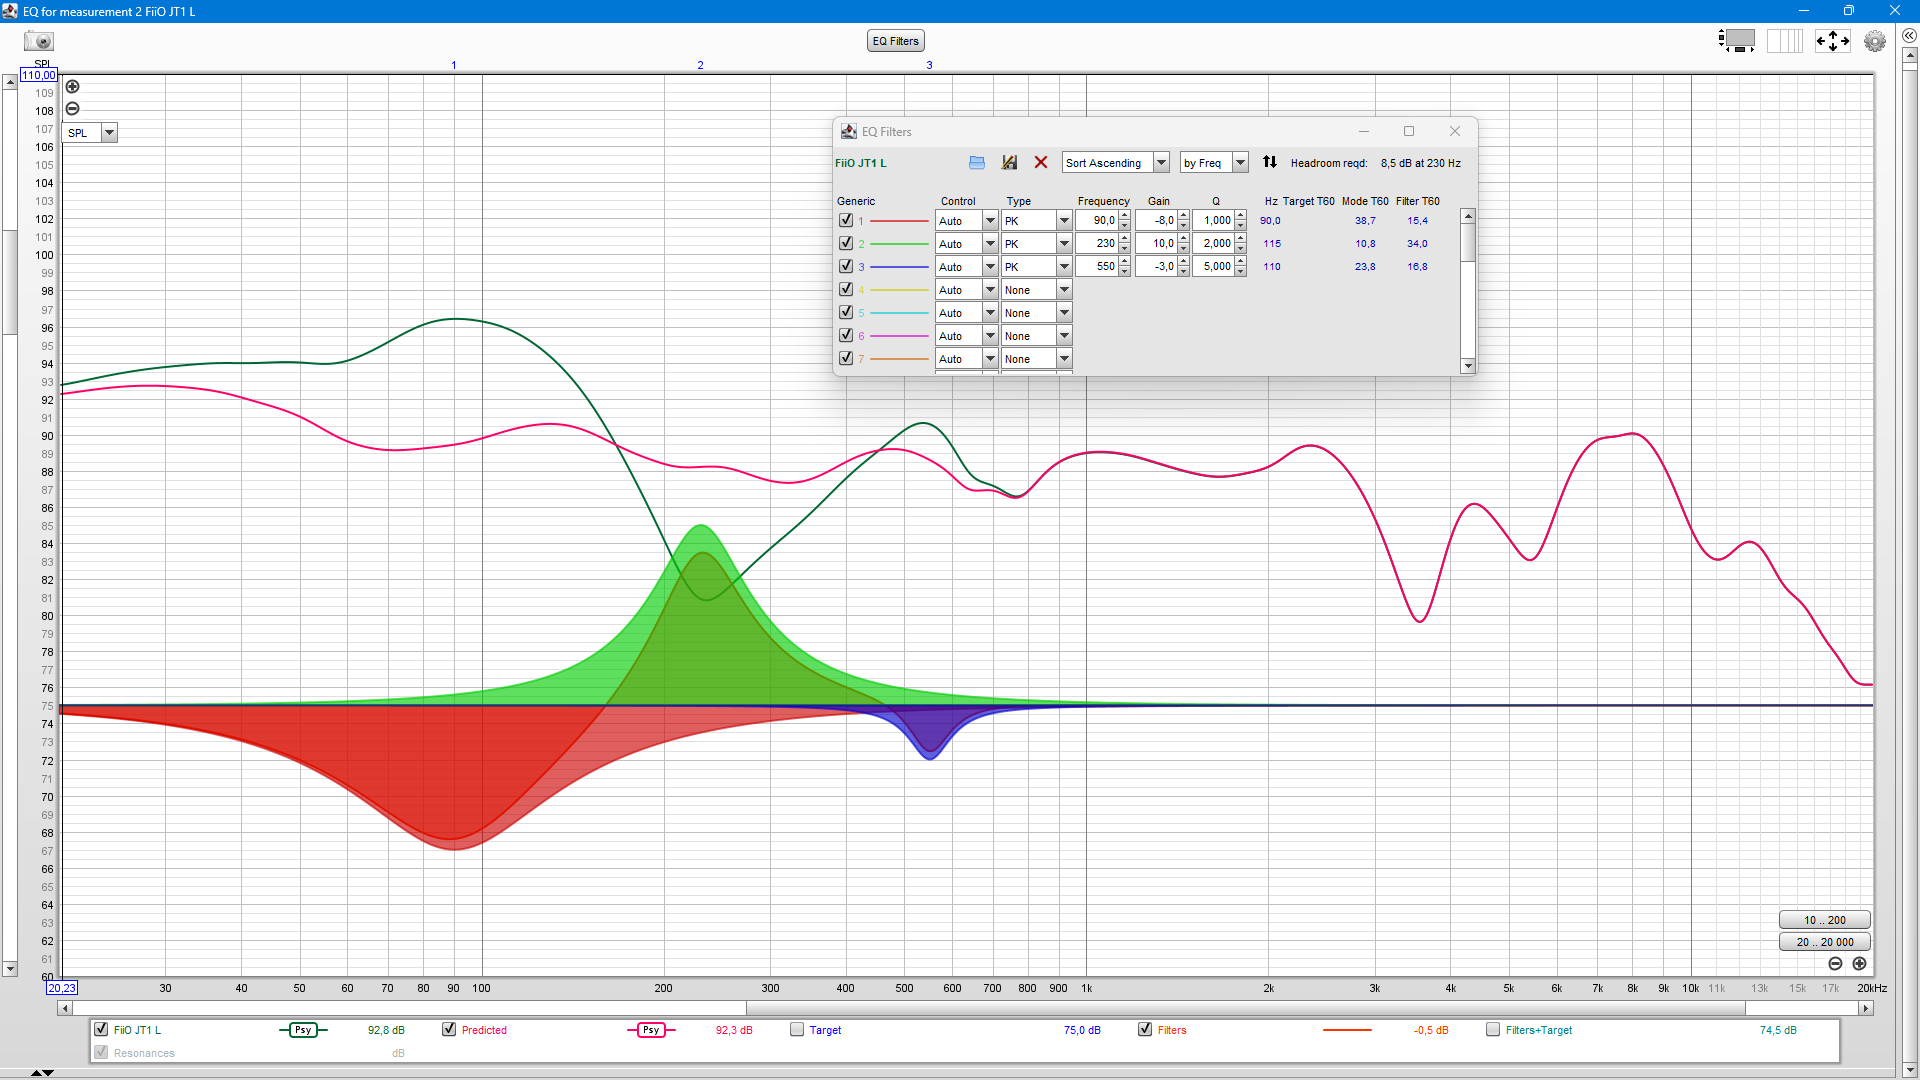The height and width of the screenshot is (1080, 1920).
Task: Zoom out frequency axis minus icon
Action: click(1835, 964)
